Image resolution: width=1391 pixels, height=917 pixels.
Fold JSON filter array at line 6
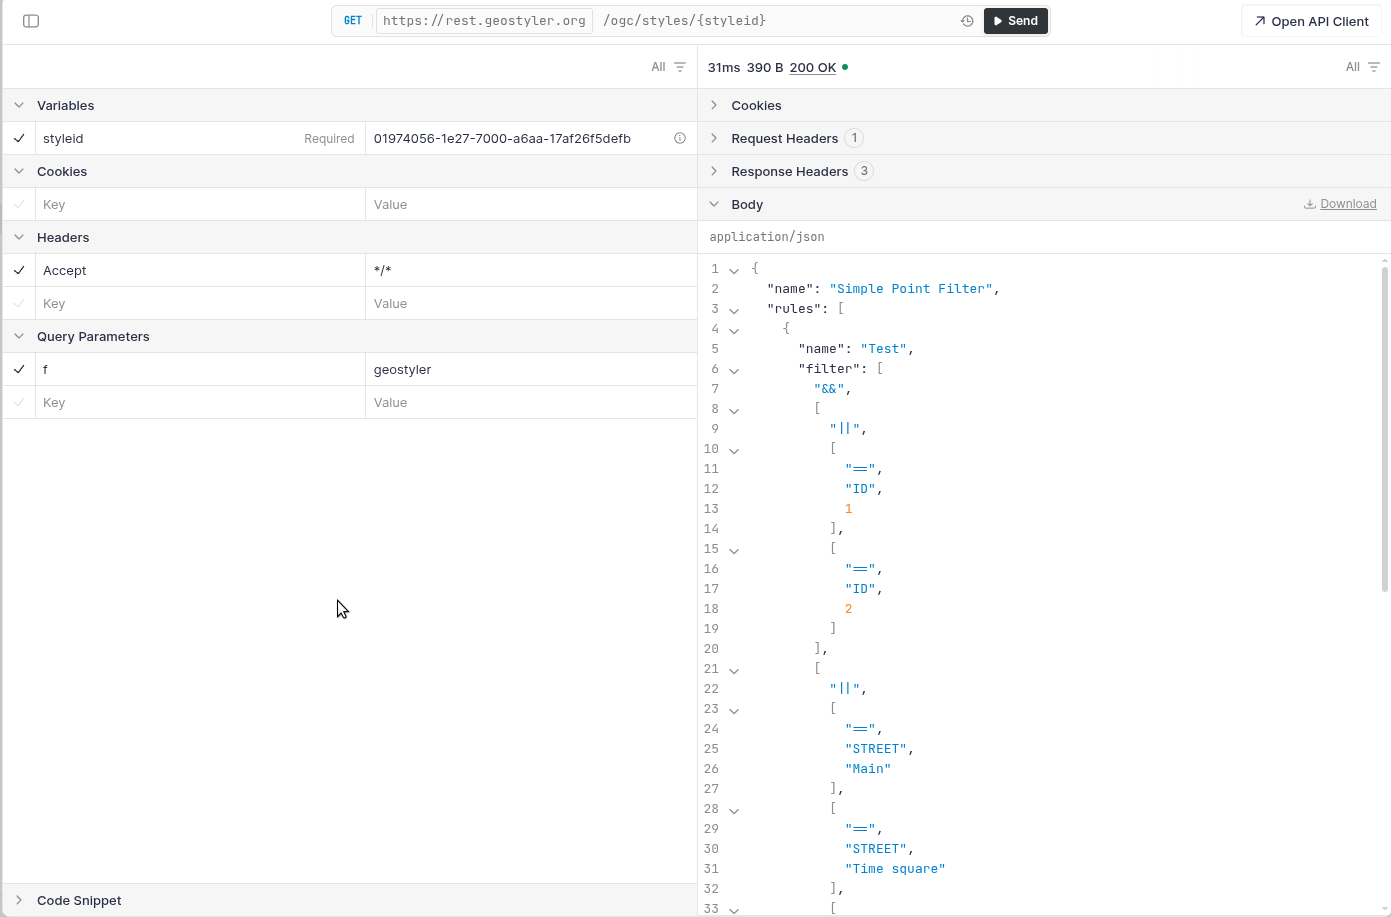pos(734,370)
